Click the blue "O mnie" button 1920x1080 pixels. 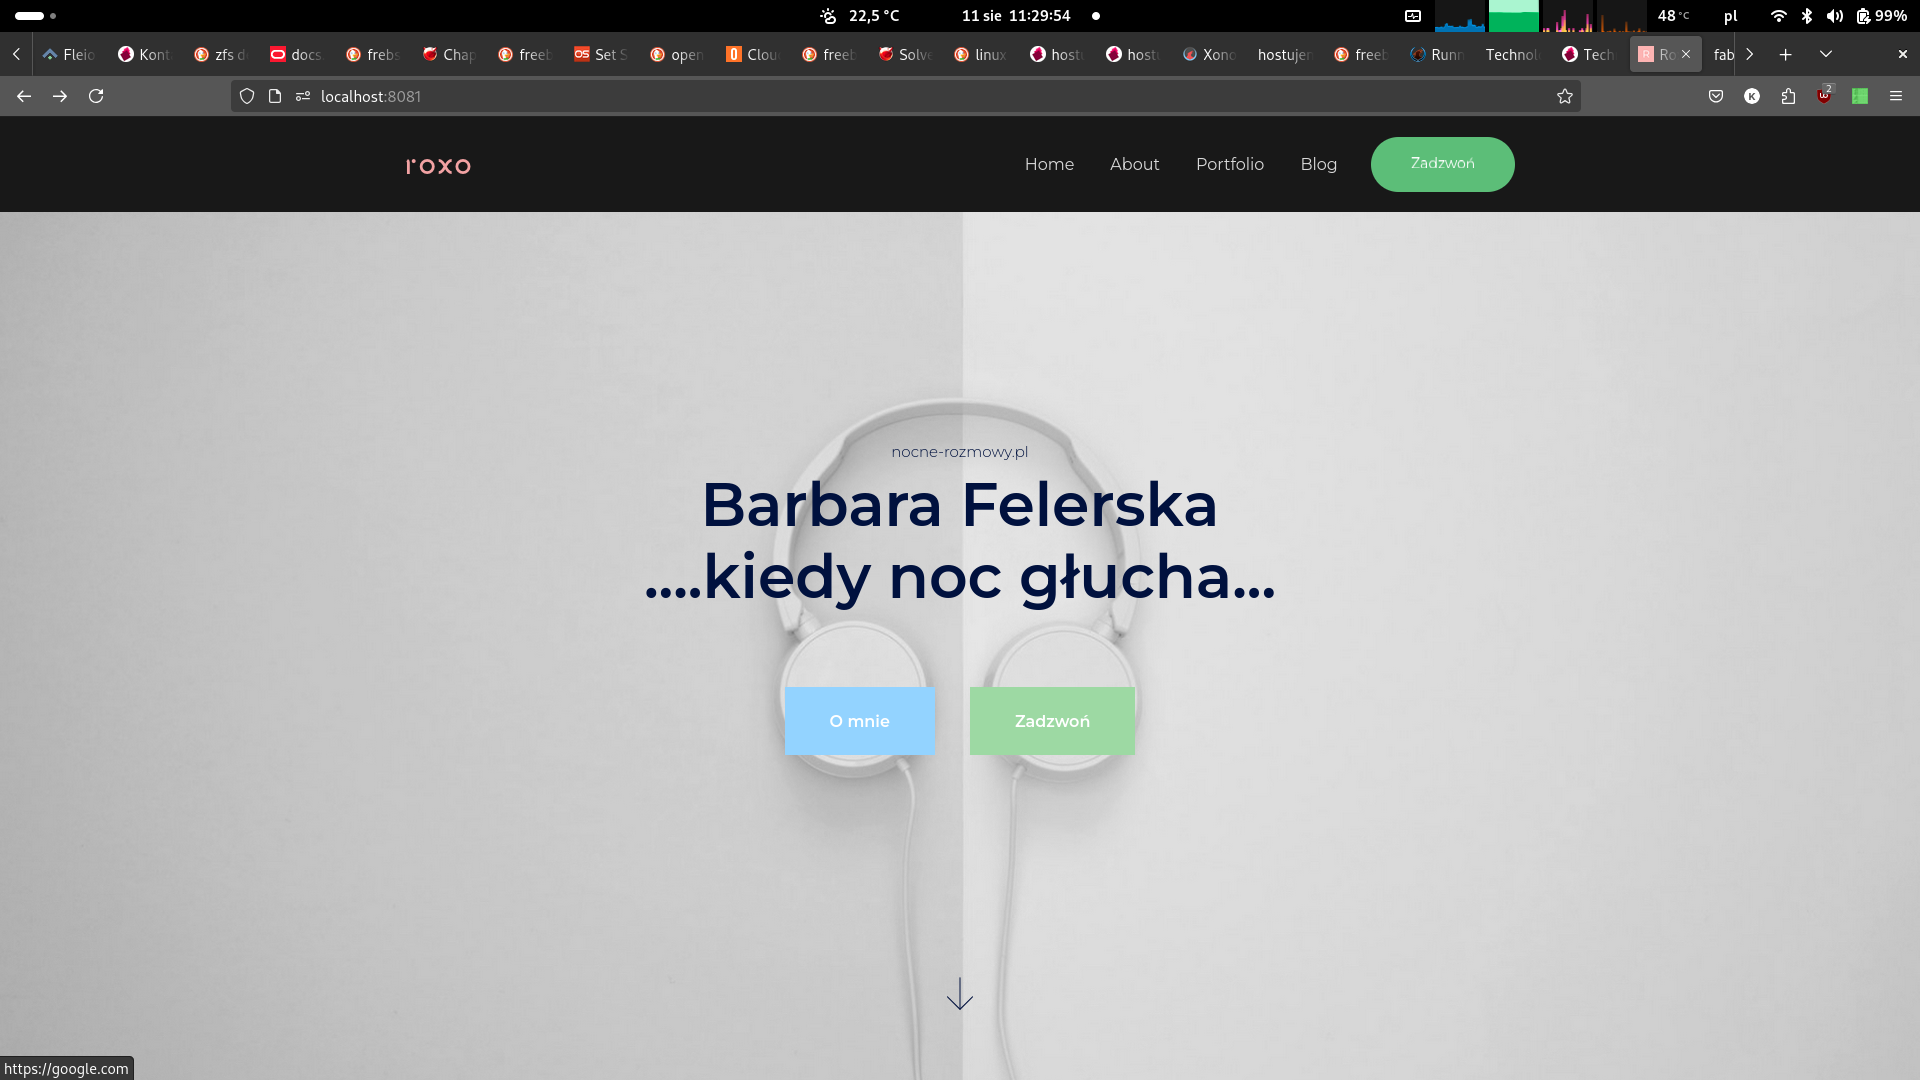click(x=859, y=721)
